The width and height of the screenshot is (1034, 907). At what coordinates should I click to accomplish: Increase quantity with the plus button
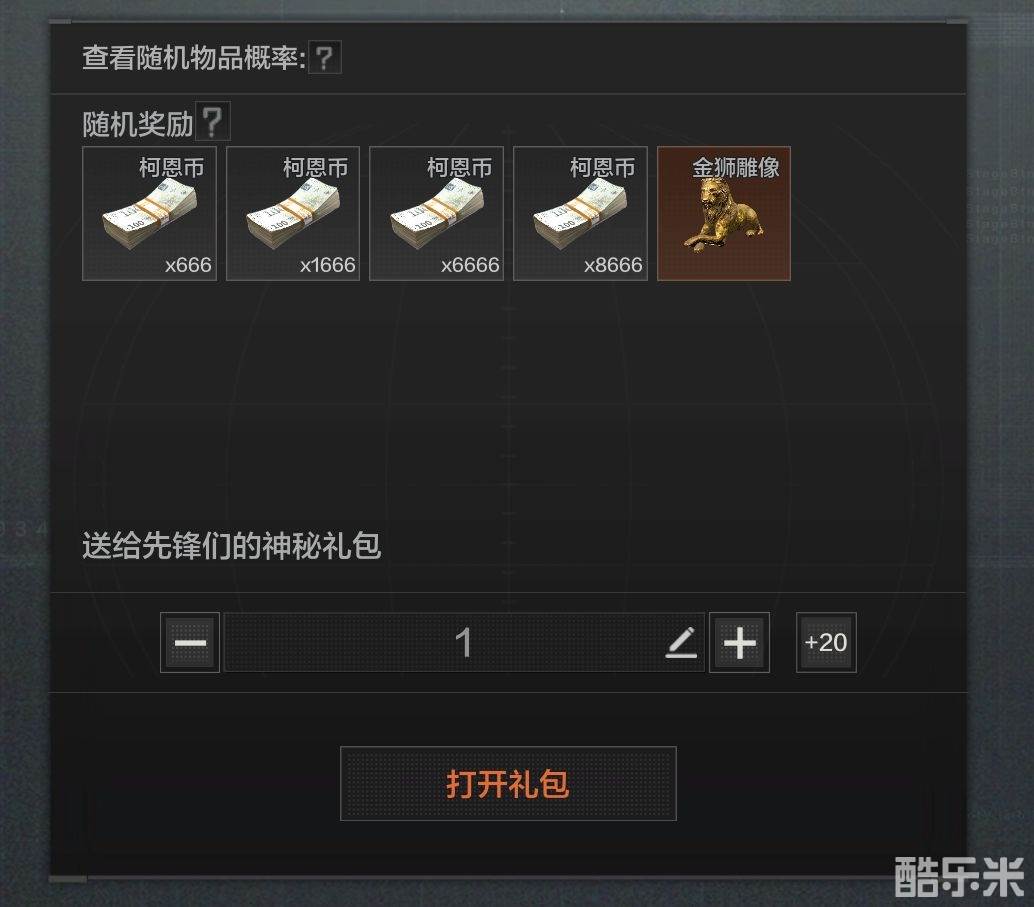[739, 642]
